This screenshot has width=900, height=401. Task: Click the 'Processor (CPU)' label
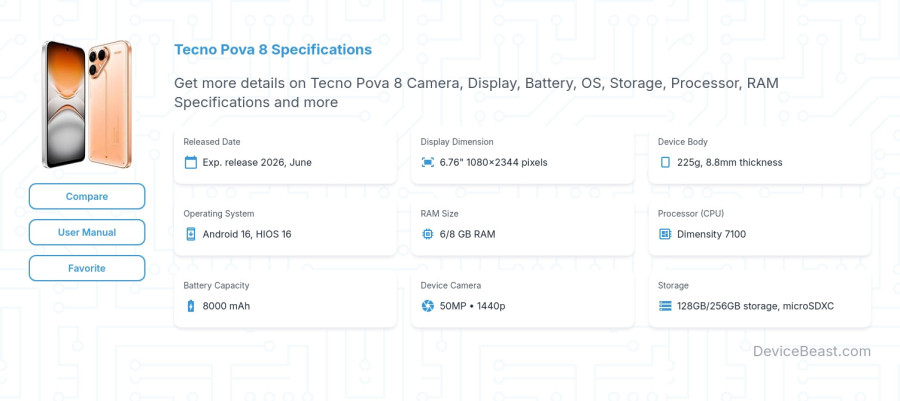point(691,213)
